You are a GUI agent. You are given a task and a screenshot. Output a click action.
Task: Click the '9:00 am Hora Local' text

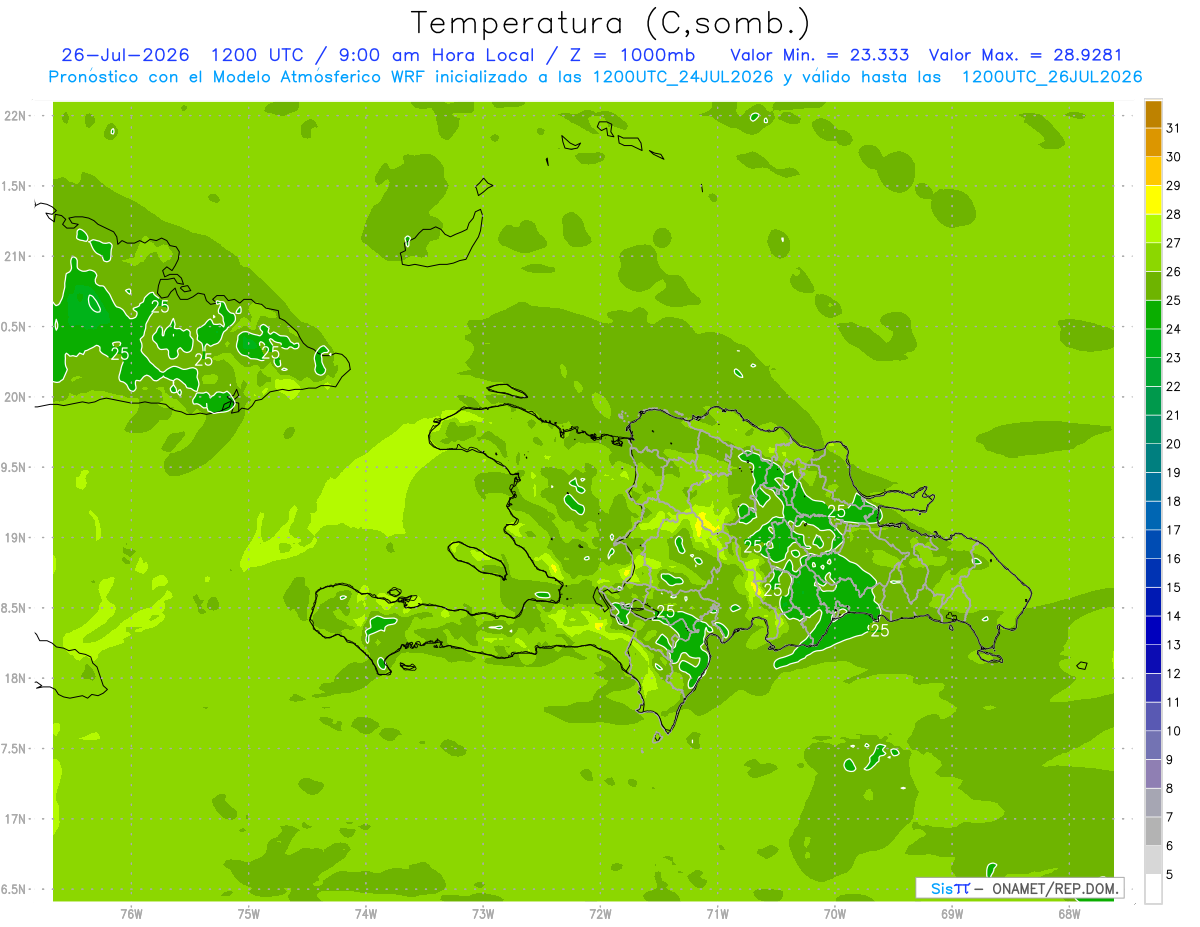pyautogui.click(x=439, y=55)
